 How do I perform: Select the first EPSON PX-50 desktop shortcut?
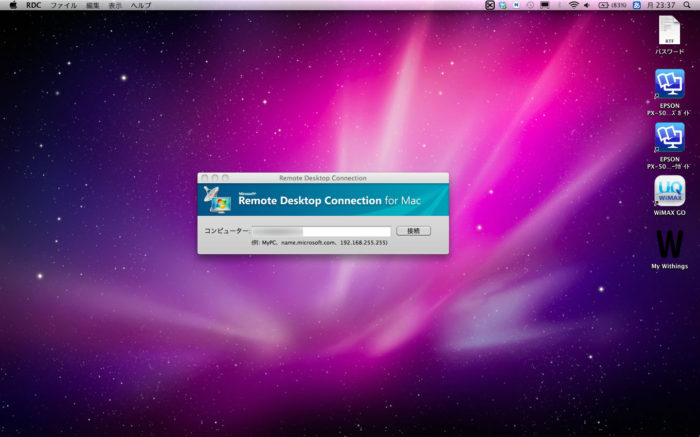pos(669,84)
